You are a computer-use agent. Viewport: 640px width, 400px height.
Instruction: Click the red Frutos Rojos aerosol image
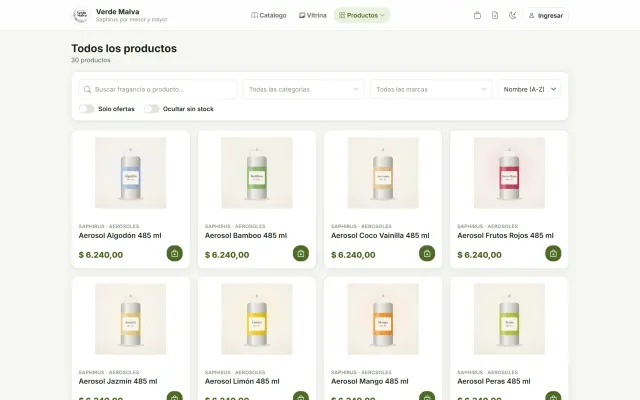click(x=509, y=173)
